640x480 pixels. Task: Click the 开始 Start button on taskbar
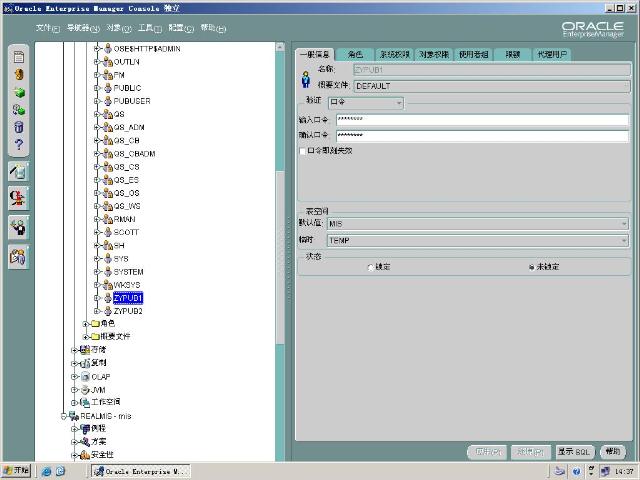pyautogui.click(x=17, y=471)
